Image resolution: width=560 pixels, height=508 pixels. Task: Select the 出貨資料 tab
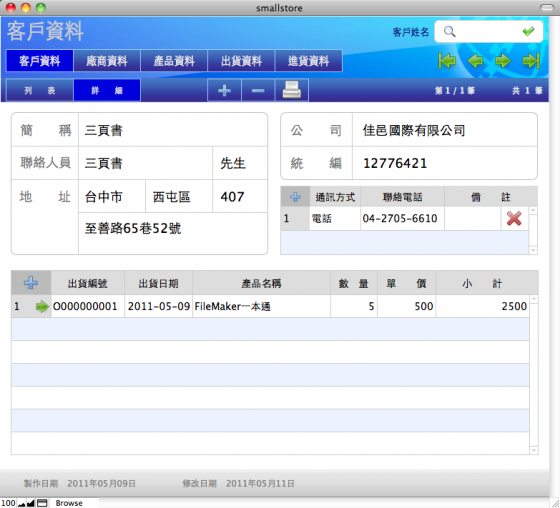coord(241,61)
